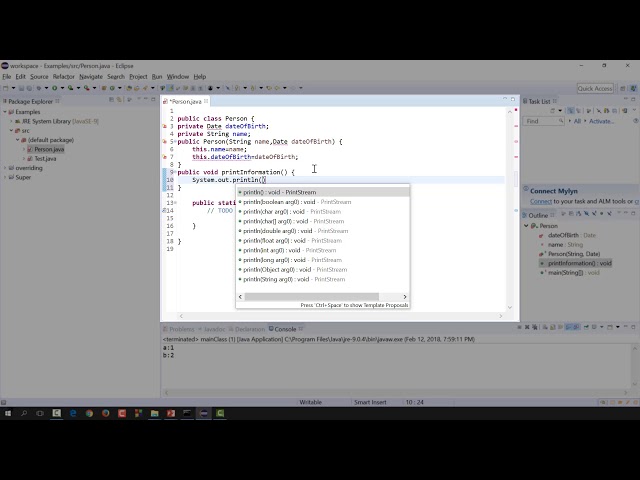Click the Coverage run toolbar icon

click(70, 88)
